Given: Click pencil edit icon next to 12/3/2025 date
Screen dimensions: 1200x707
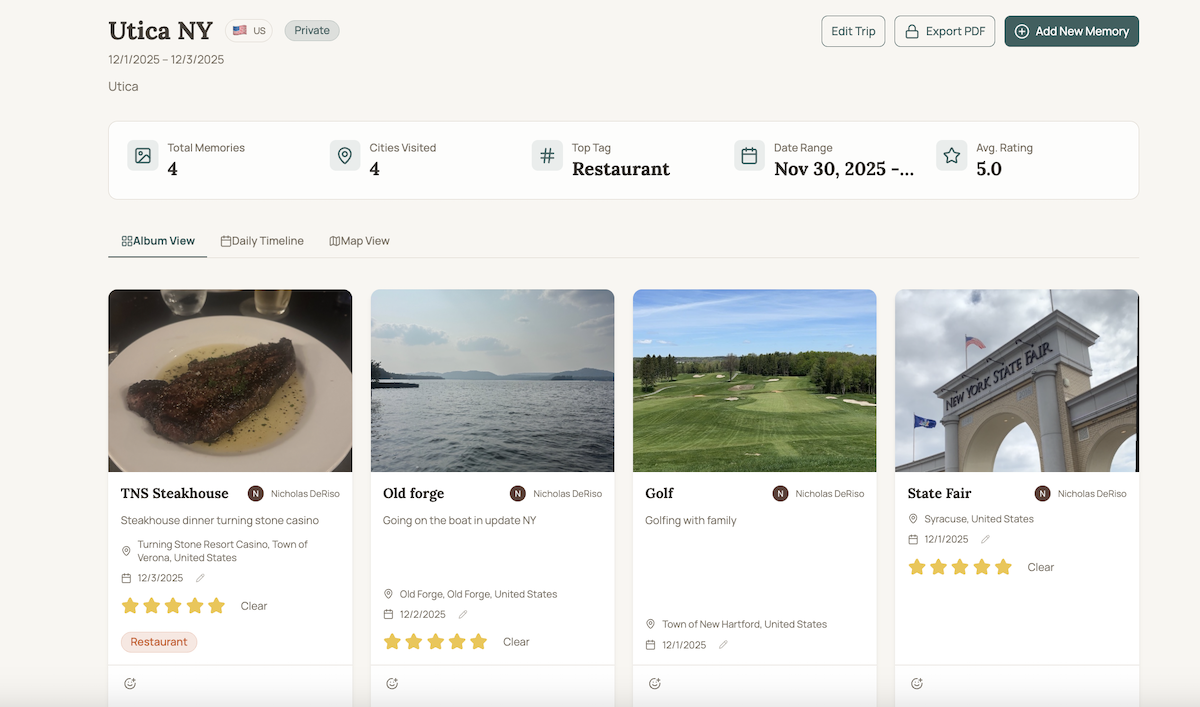Looking at the screenshot, I should click(200, 578).
